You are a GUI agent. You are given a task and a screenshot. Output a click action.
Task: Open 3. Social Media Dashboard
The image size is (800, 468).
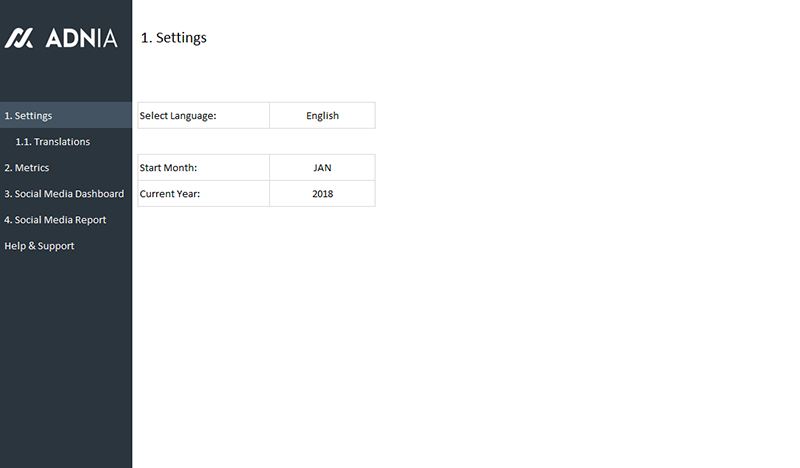click(64, 194)
